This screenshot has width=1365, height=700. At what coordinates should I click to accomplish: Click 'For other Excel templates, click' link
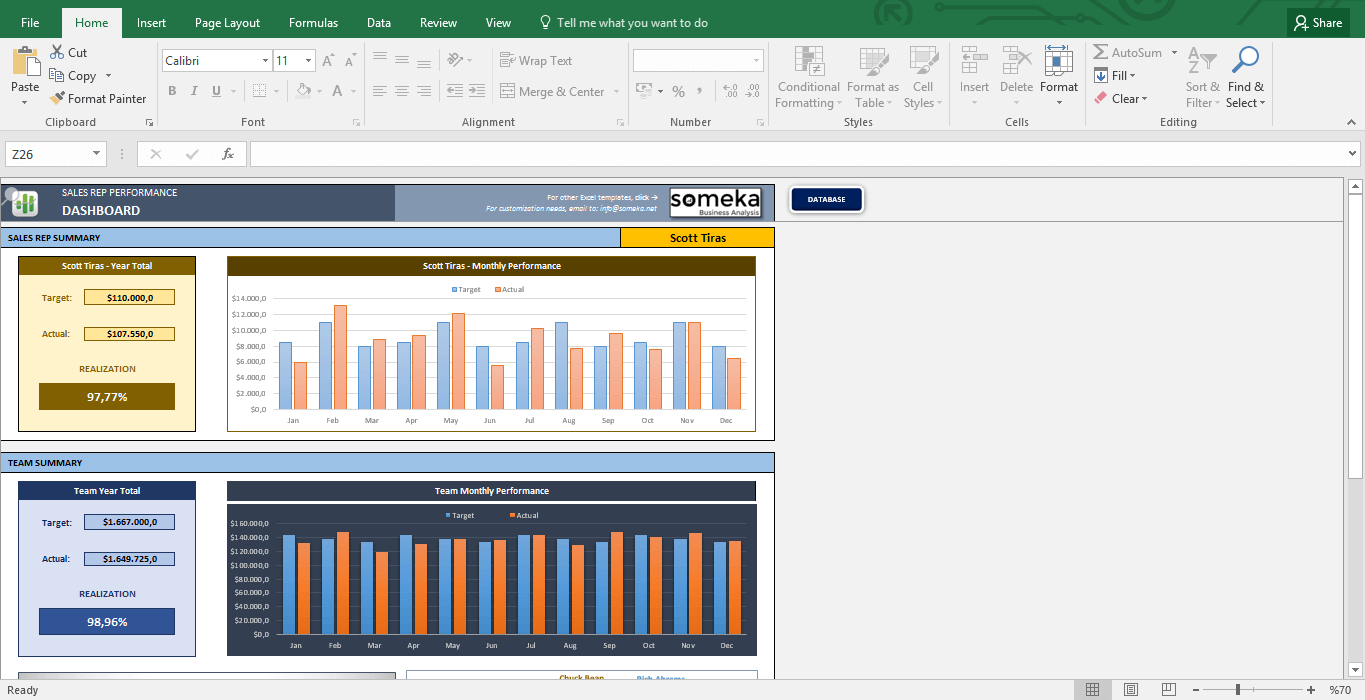602,198
